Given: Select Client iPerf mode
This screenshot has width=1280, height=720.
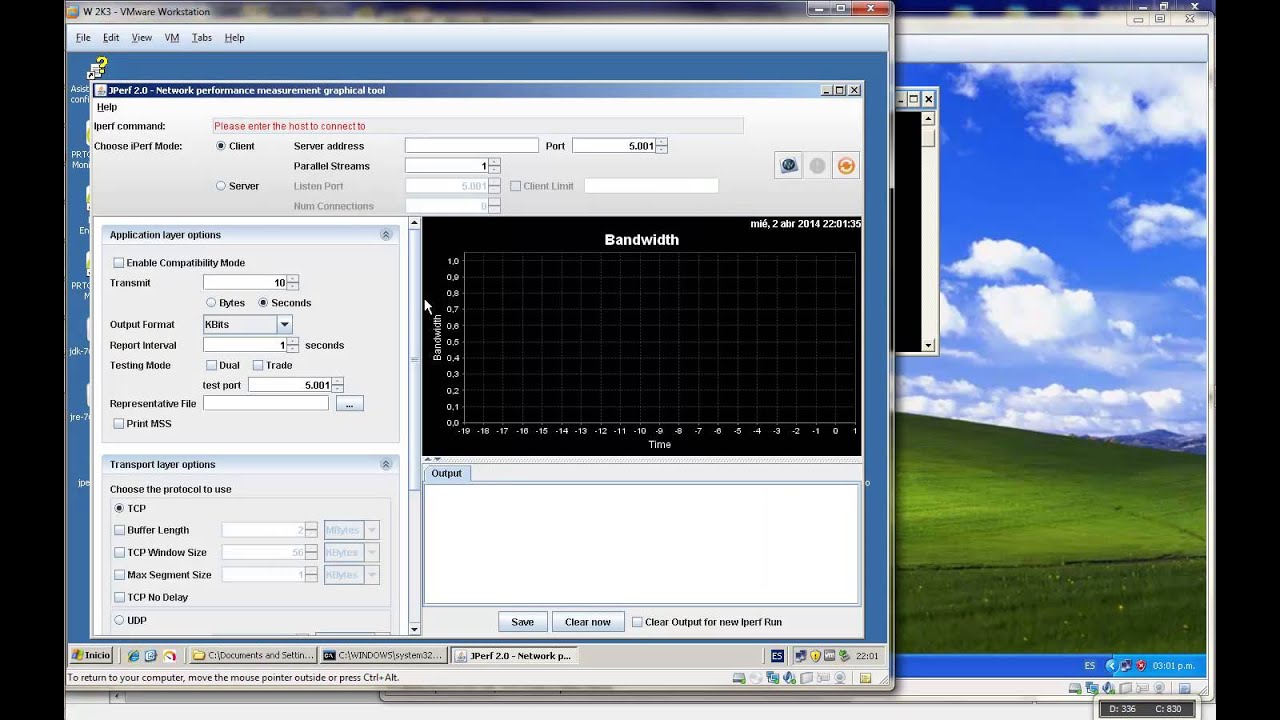Looking at the screenshot, I should pyautogui.click(x=221, y=146).
